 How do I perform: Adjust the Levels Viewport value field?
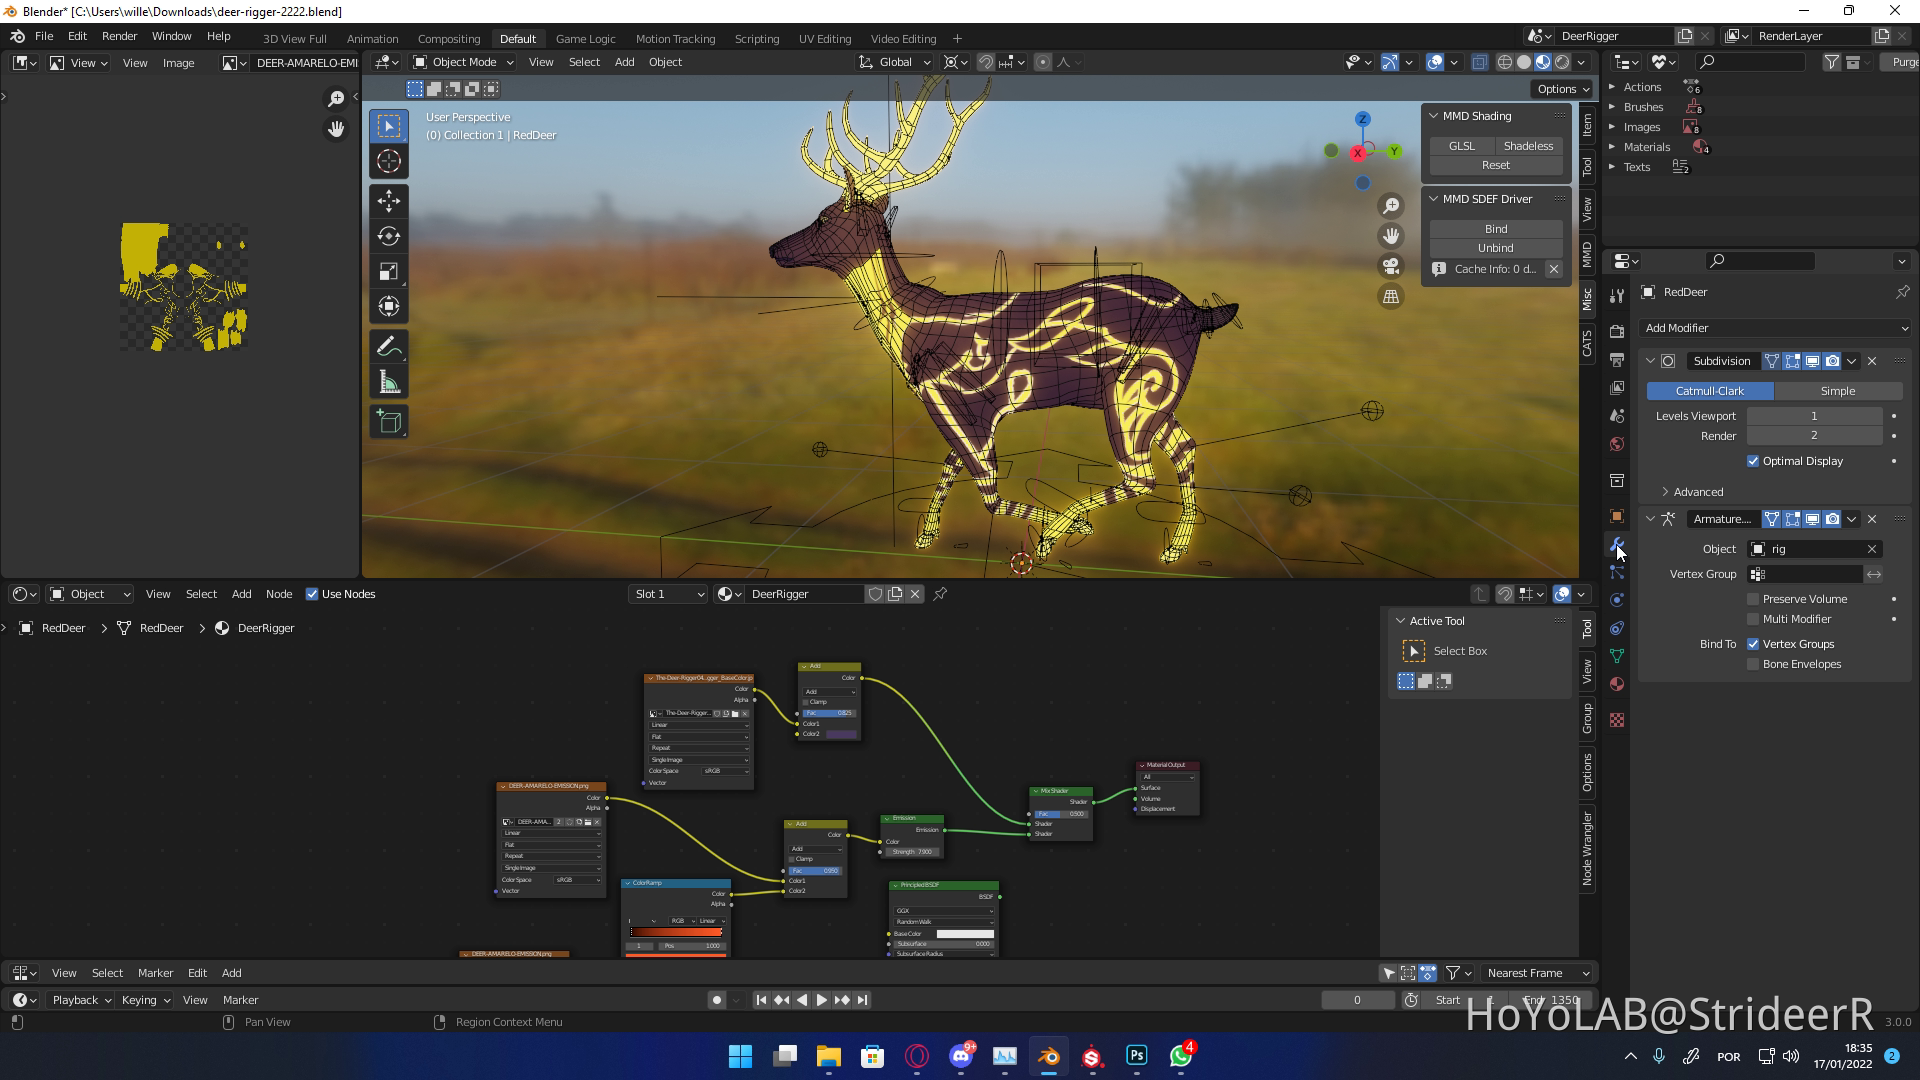[1814, 416]
